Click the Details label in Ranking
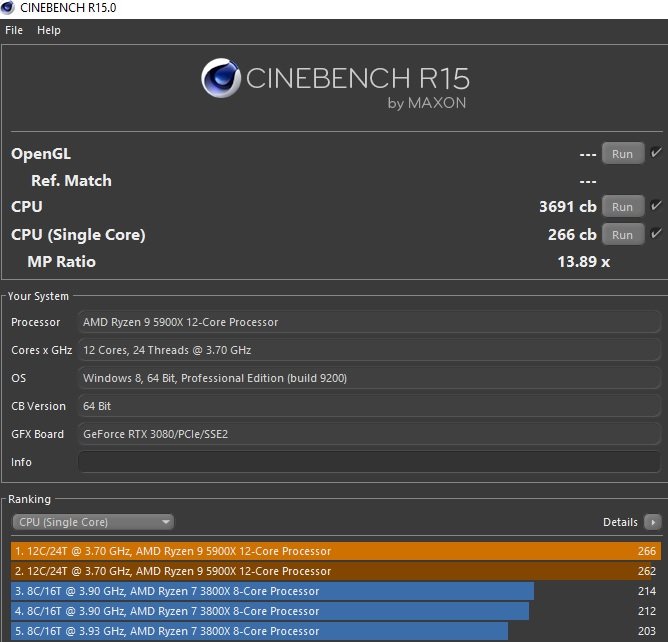Image resolution: width=668 pixels, height=642 pixels. 620,522
